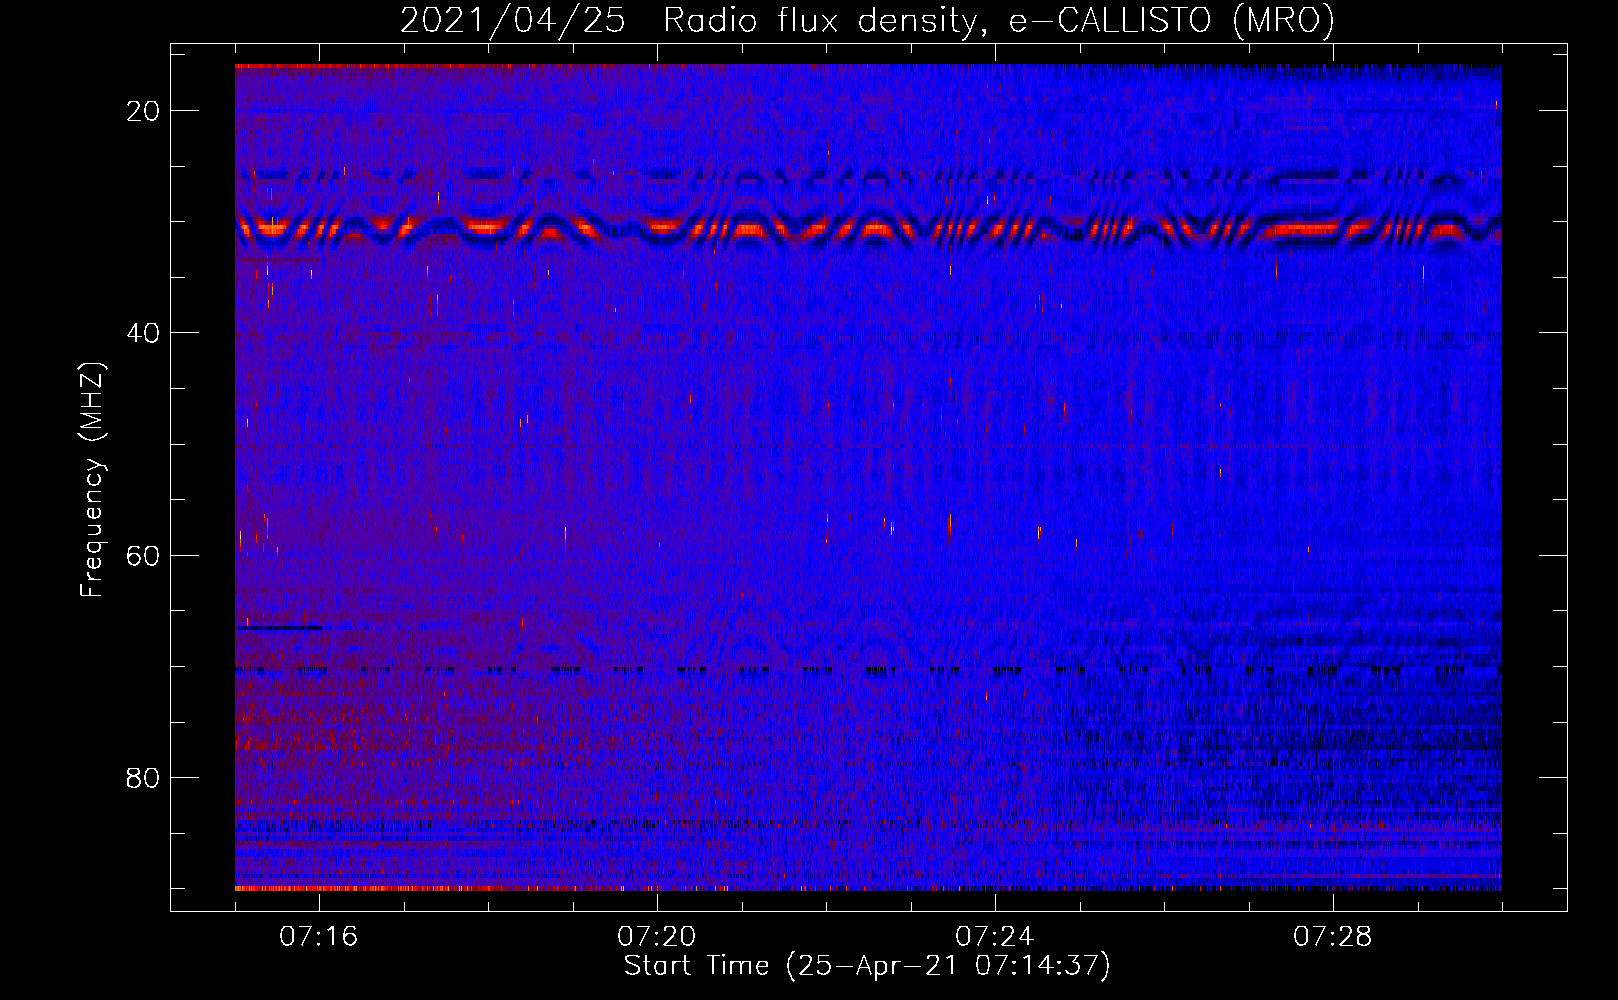Click the 07:24 time tick label
The width and height of the screenshot is (1618, 1000).
[x=995, y=936]
